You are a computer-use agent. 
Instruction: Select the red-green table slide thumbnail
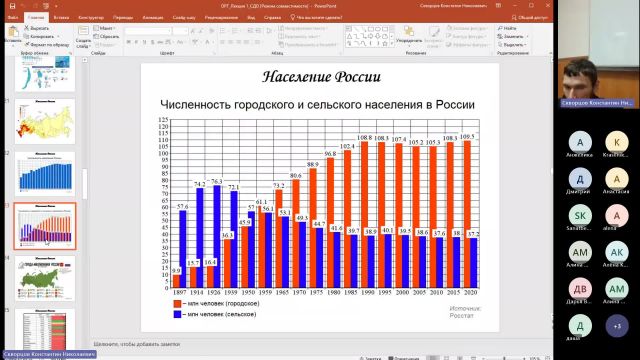coord(45,329)
